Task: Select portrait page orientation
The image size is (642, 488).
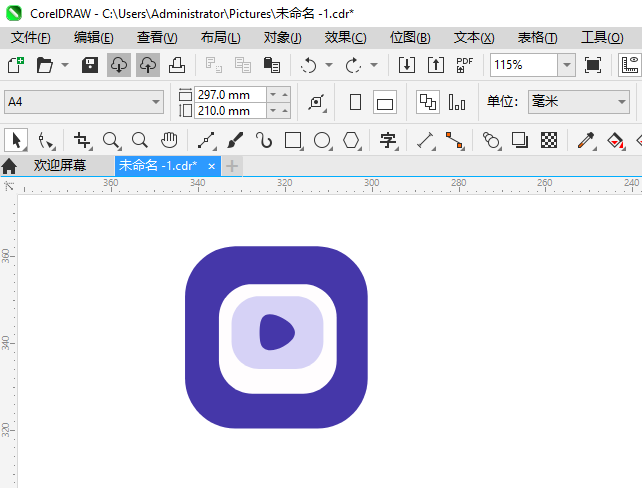Action: pos(355,102)
